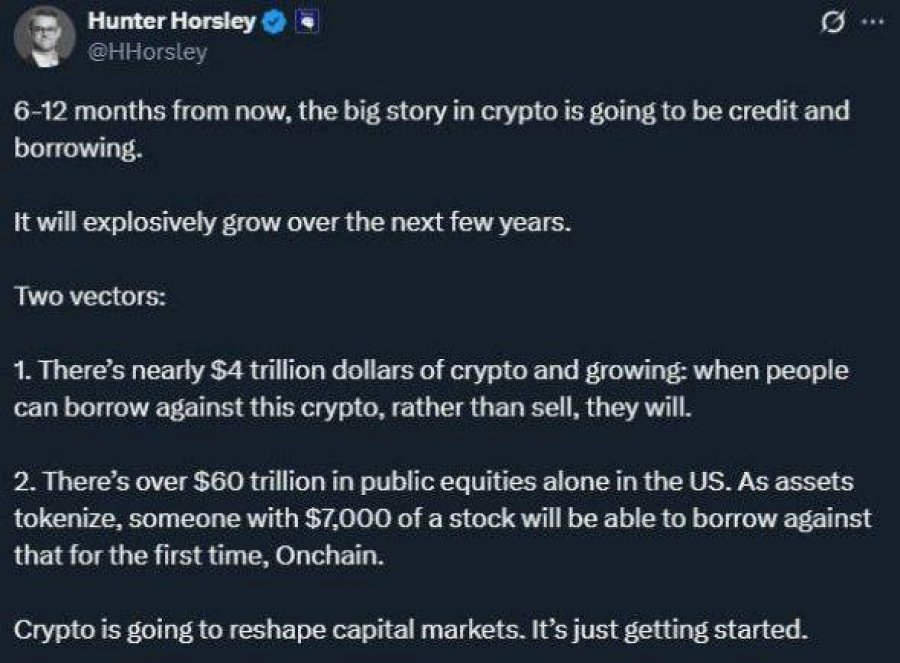Open the @HHorsley handle link
This screenshot has width=900, height=663.
147,52
